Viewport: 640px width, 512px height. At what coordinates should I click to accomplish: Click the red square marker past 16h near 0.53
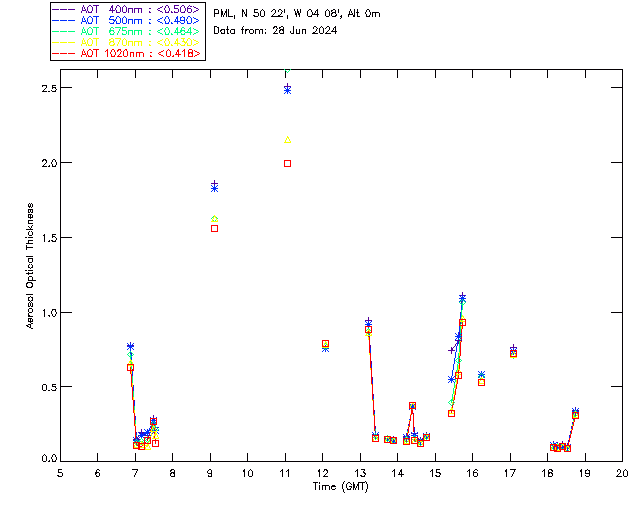481,383
